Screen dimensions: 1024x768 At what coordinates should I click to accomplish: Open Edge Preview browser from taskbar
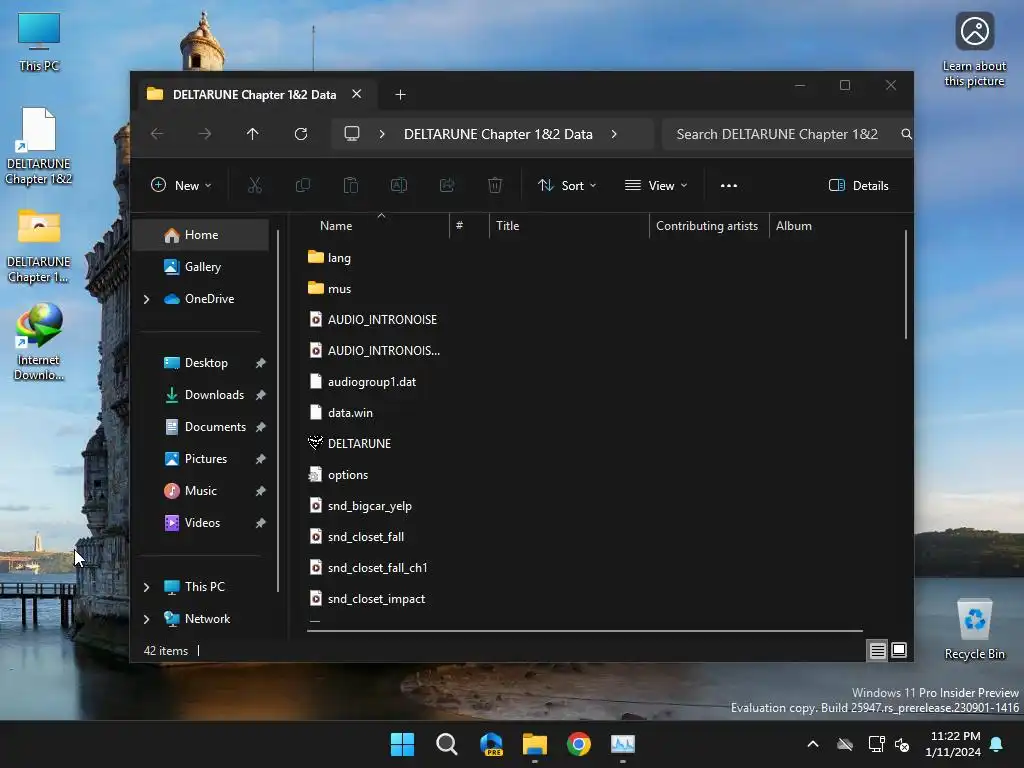[491, 744]
